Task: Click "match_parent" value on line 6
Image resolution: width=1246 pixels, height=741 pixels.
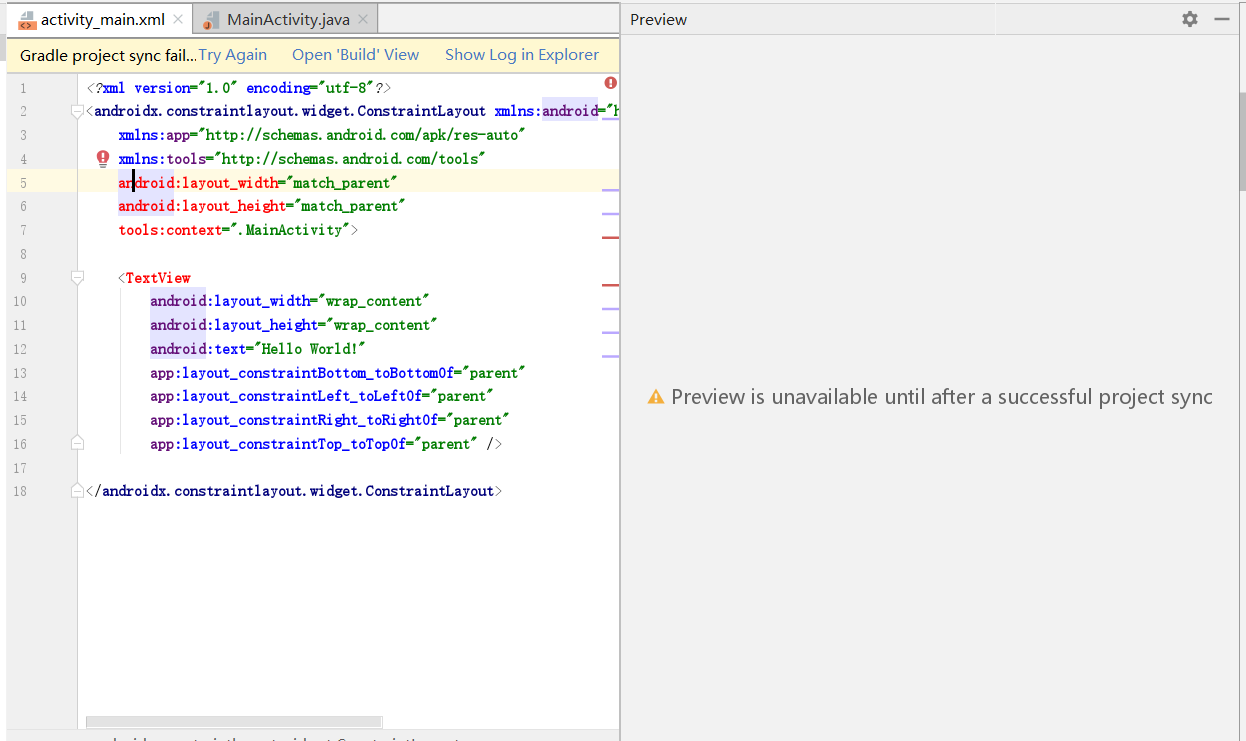Action: coord(350,206)
